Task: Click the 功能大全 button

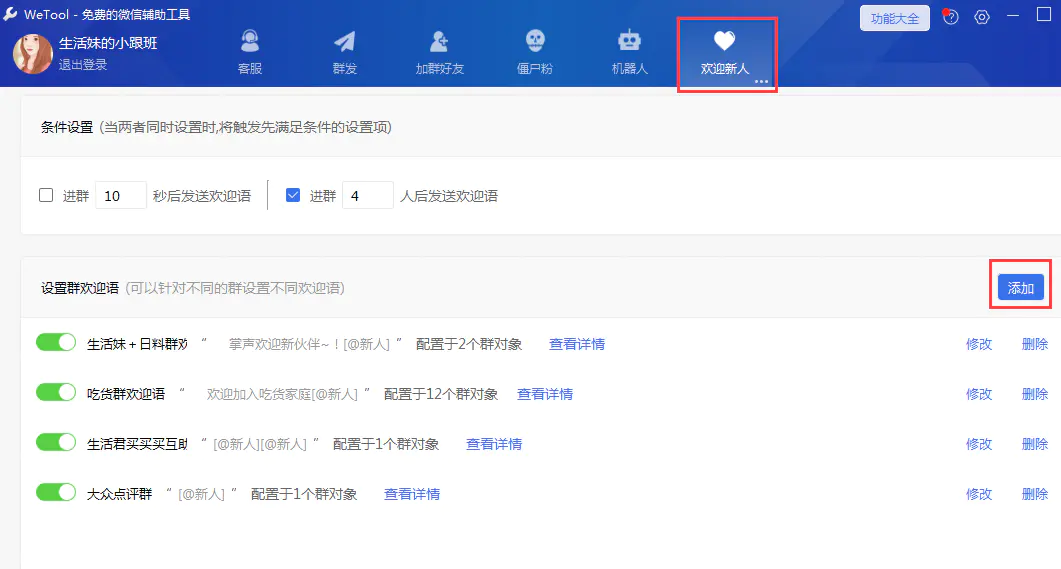Action: [895, 18]
